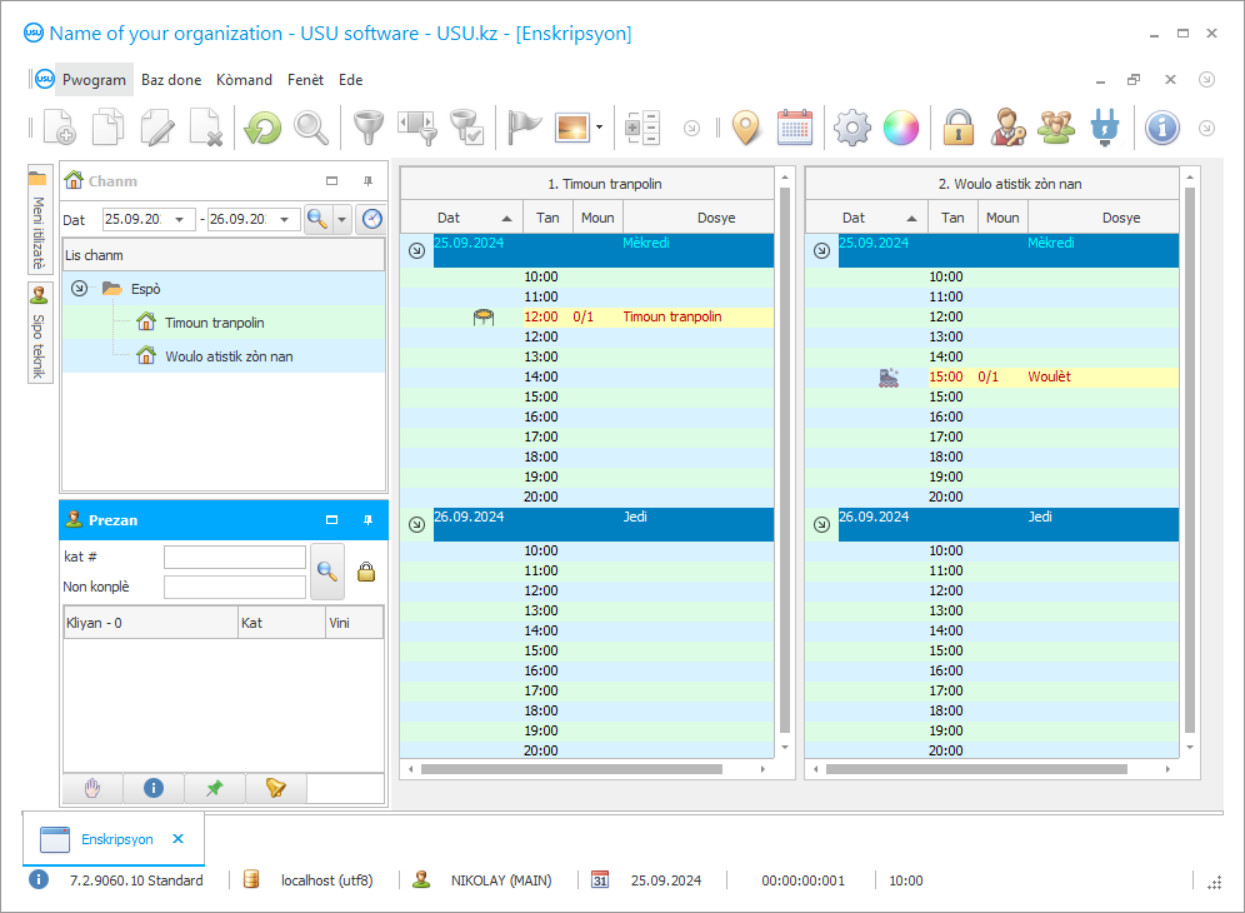Click the map location pin icon

click(x=746, y=128)
